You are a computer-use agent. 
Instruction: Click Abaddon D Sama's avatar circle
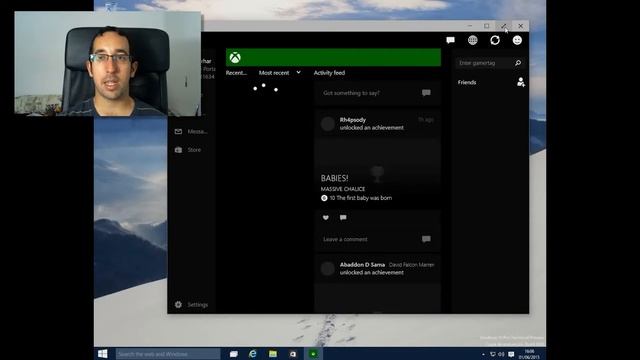point(327,269)
